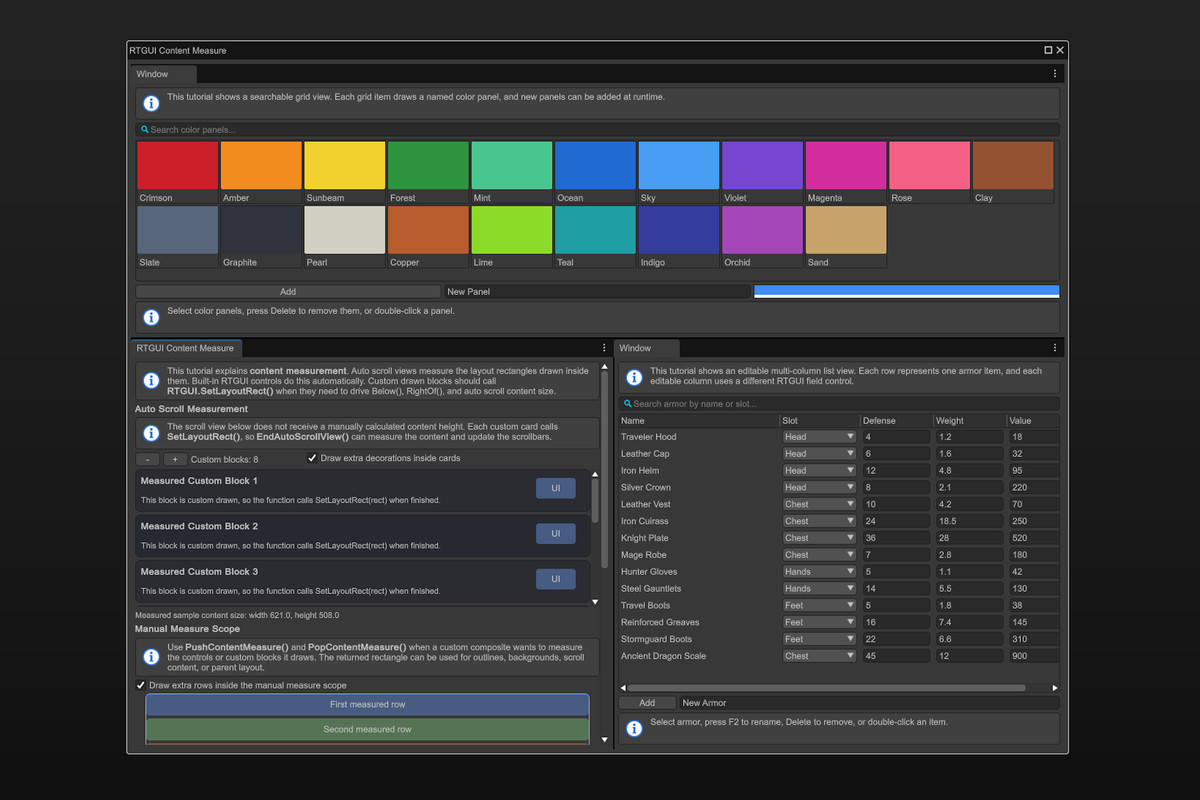Screen dimensions: 1200x800
Task: Maximize the RTGUI Content Measure window
Action: [1048, 50]
